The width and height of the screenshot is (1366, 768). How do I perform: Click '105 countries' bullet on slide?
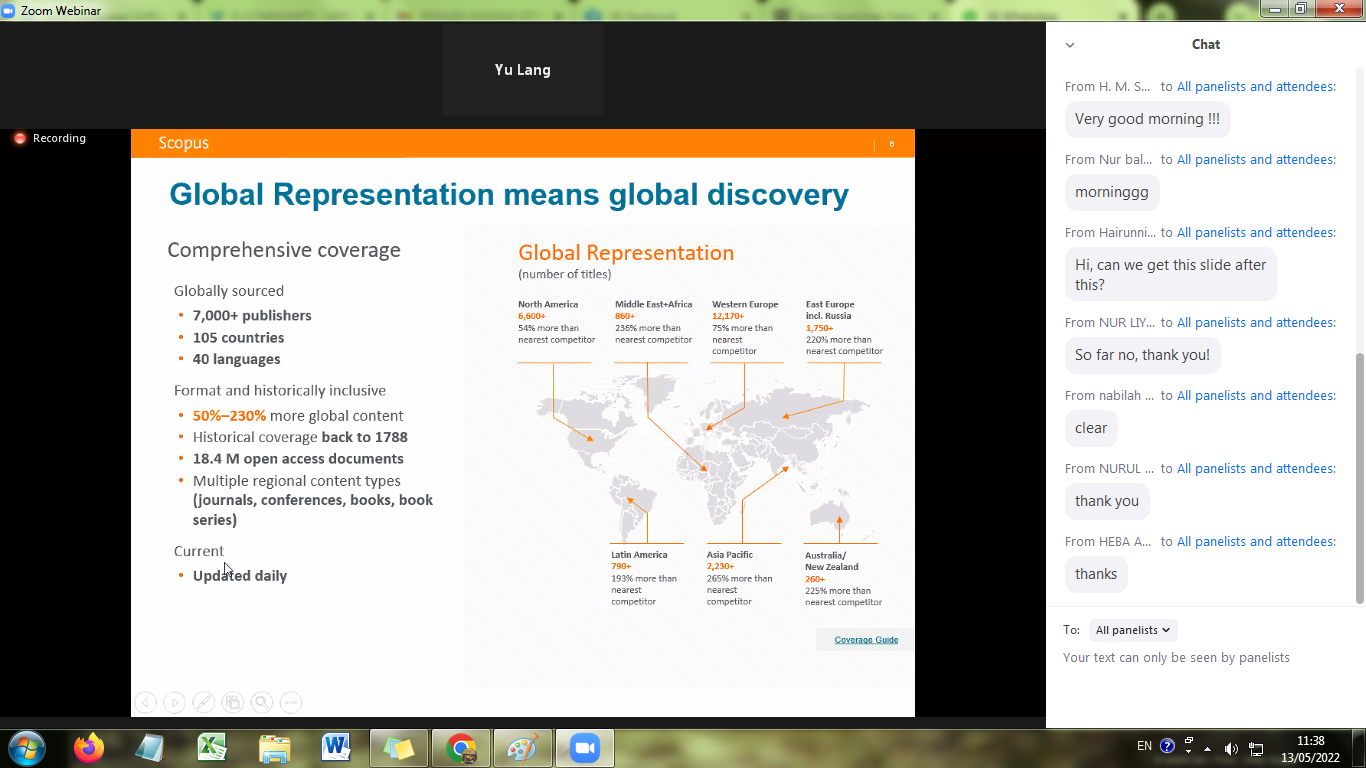(238, 338)
